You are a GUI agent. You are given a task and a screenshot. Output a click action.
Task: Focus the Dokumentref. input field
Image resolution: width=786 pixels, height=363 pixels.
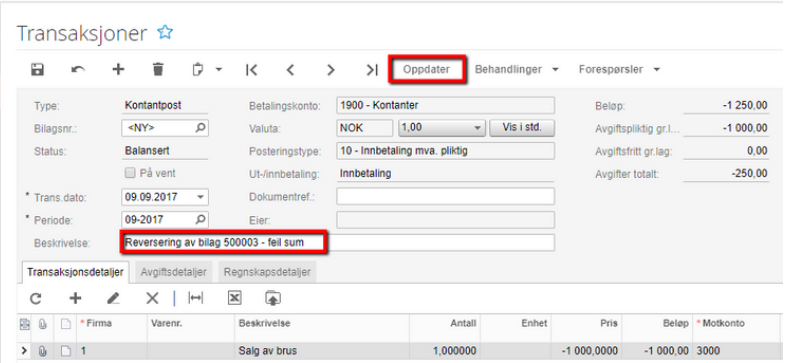point(446,197)
